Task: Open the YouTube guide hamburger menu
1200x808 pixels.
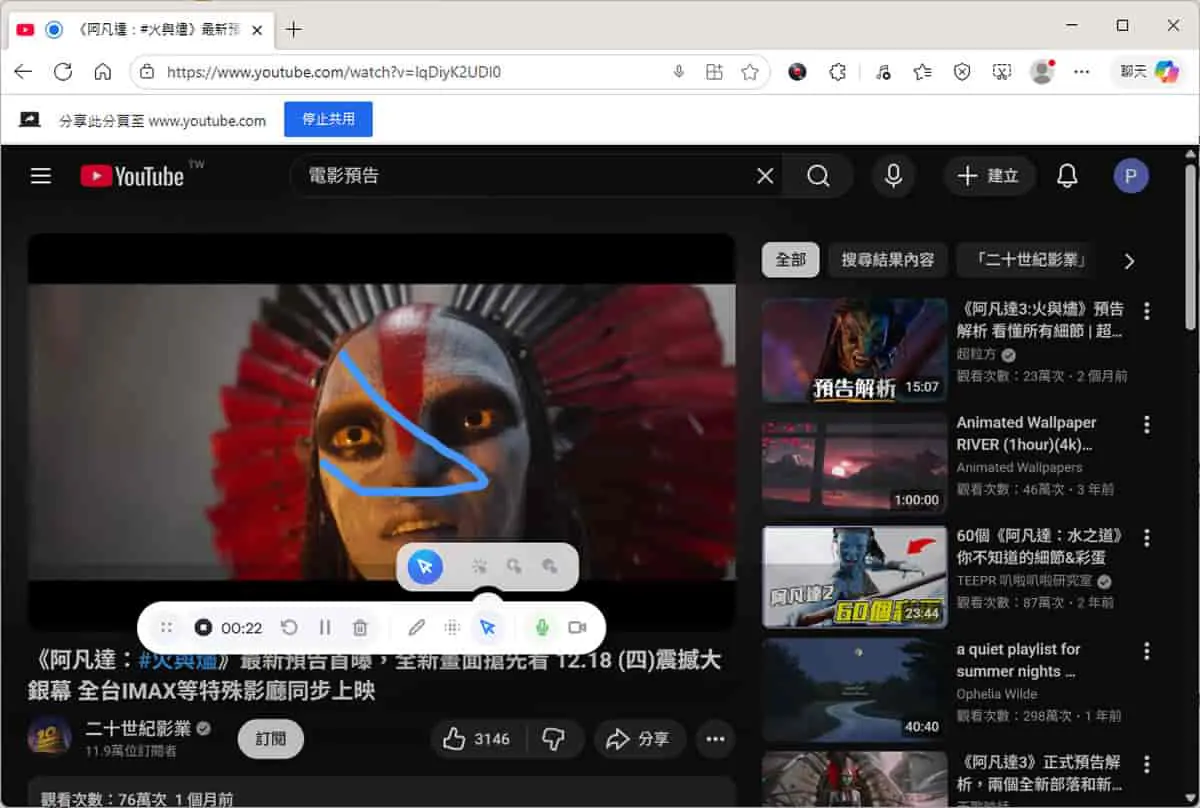Action: pyautogui.click(x=41, y=177)
